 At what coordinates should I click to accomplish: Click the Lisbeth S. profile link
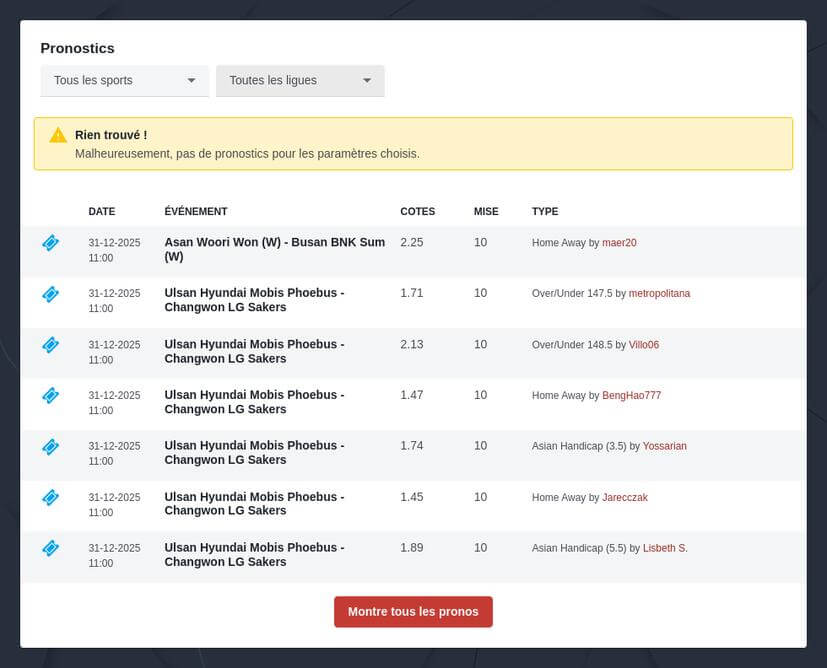click(665, 549)
